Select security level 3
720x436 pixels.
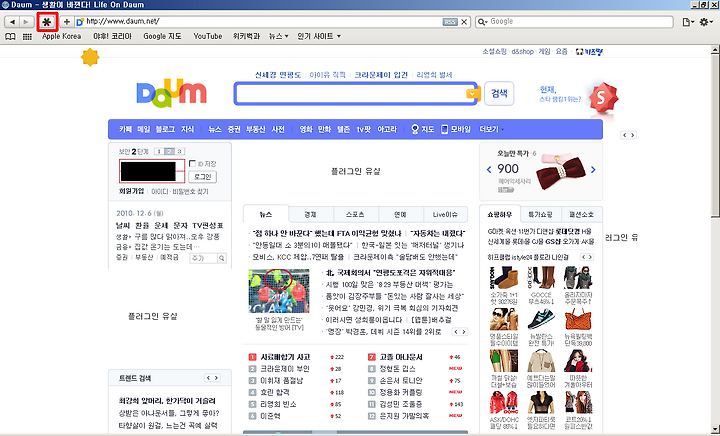(x=179, y=151)
